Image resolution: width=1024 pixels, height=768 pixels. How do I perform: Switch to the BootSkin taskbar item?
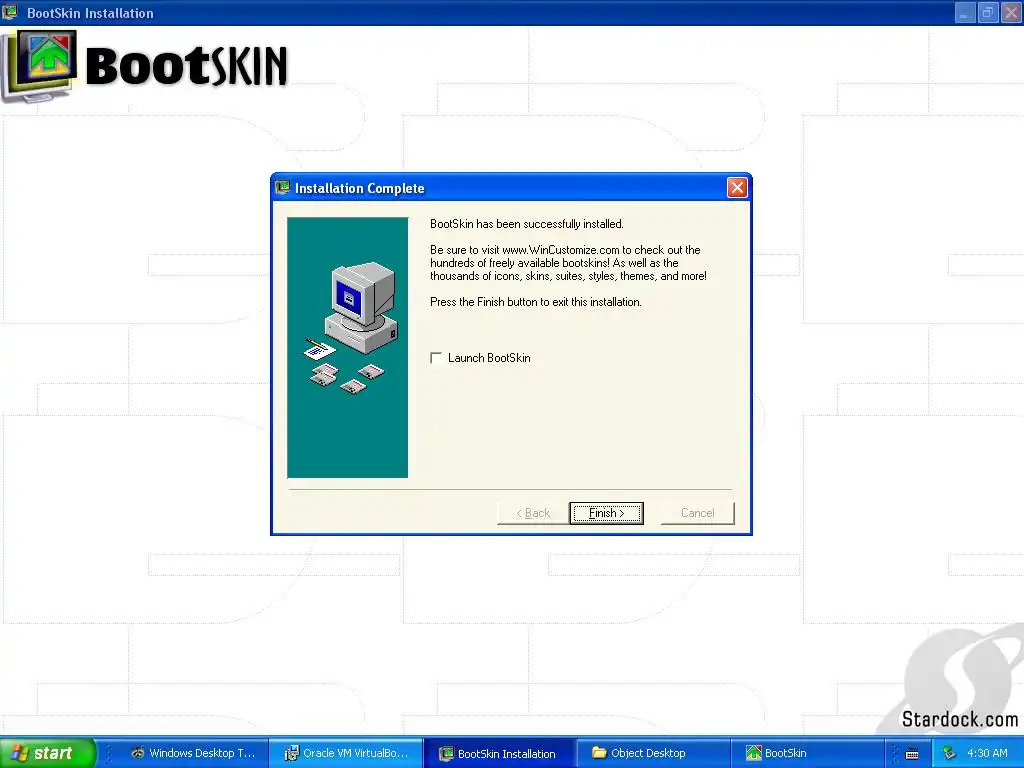pyautogui.click(x=807, y=753)
